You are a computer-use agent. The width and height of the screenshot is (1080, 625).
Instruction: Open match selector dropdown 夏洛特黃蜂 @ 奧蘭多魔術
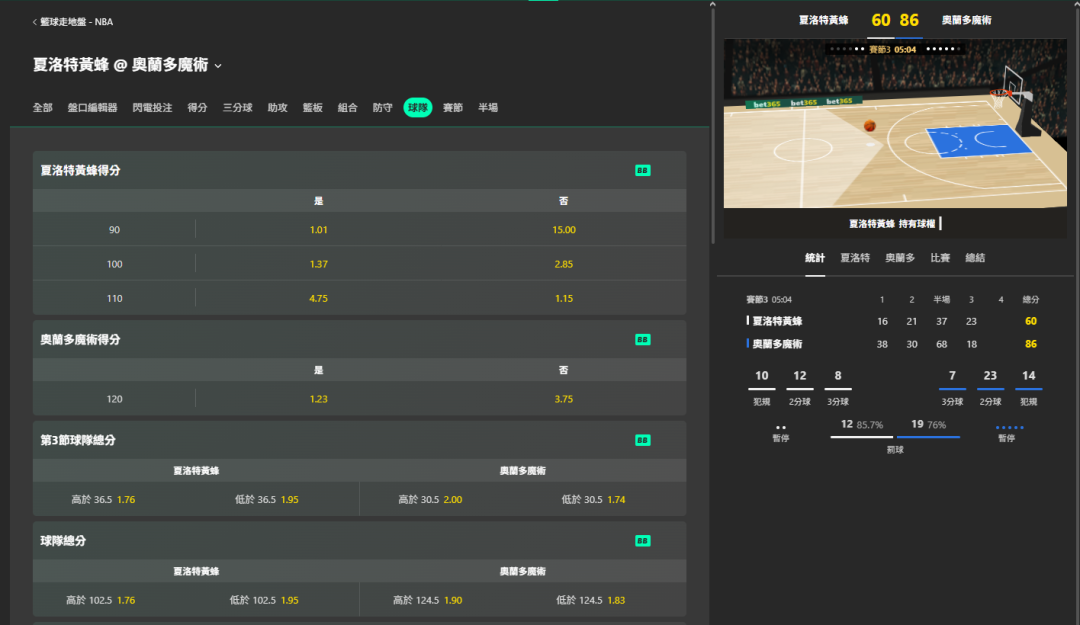(218, 66)
